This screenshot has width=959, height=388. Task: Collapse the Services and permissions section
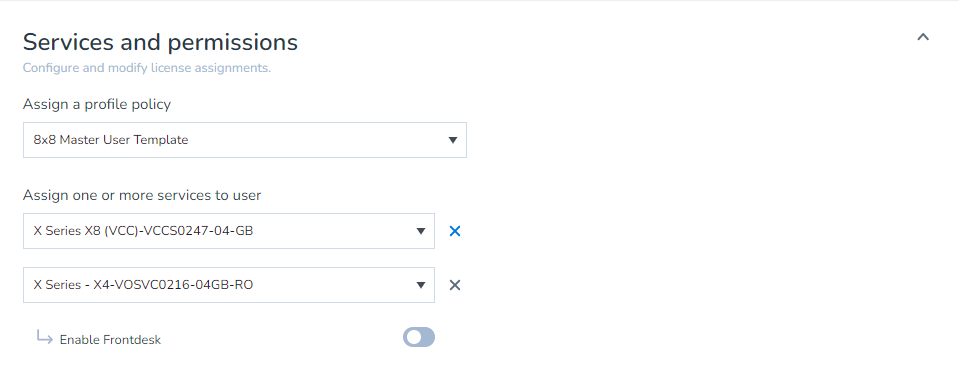pos(923,37)
